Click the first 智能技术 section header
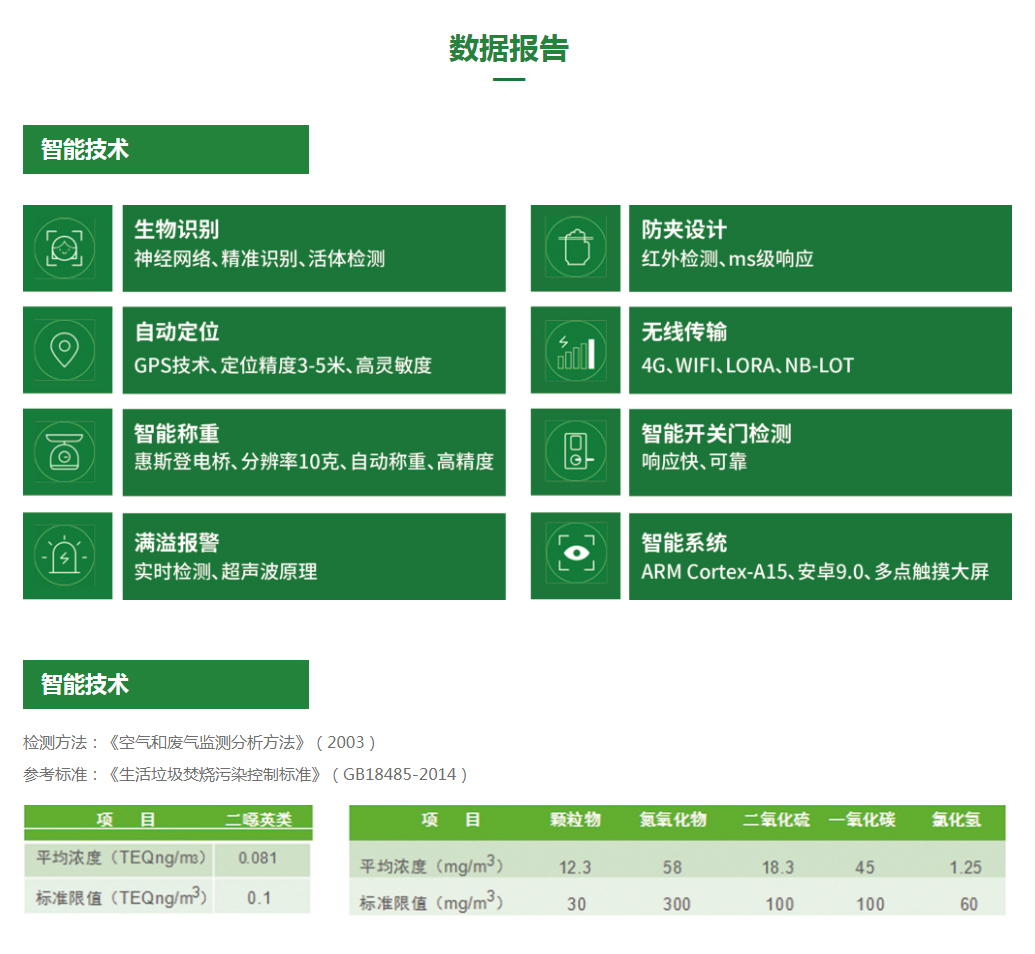The width and height of the screenshot is (1035, 954). [x=166, y=150]
